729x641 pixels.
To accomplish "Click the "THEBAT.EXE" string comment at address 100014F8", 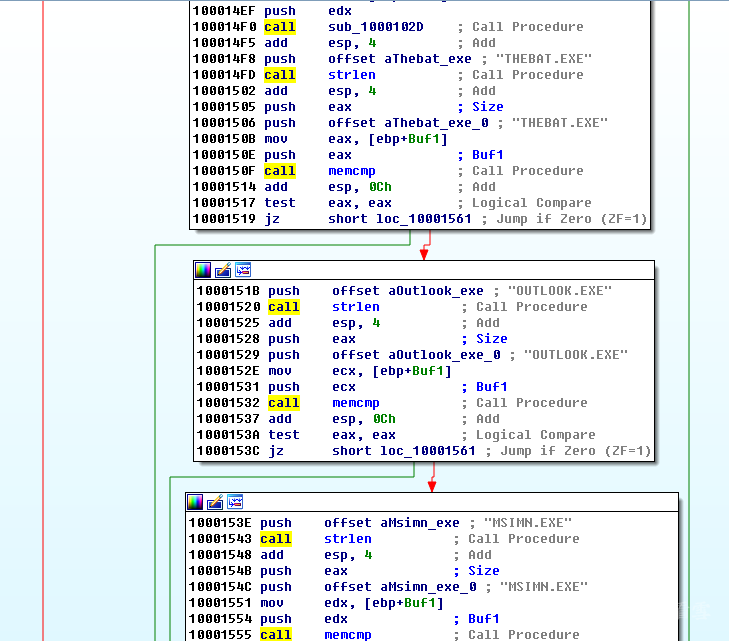I will [x=543, y=59].
